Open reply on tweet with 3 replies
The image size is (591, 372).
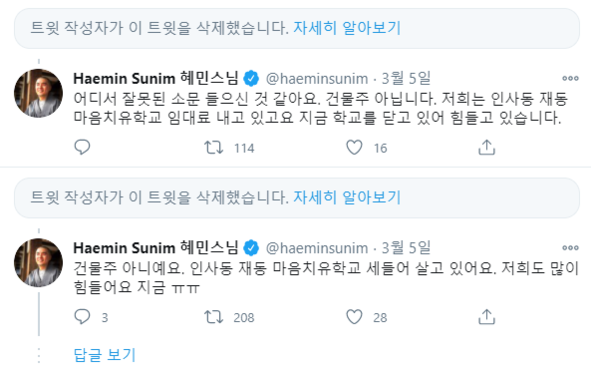coord(82,317)
